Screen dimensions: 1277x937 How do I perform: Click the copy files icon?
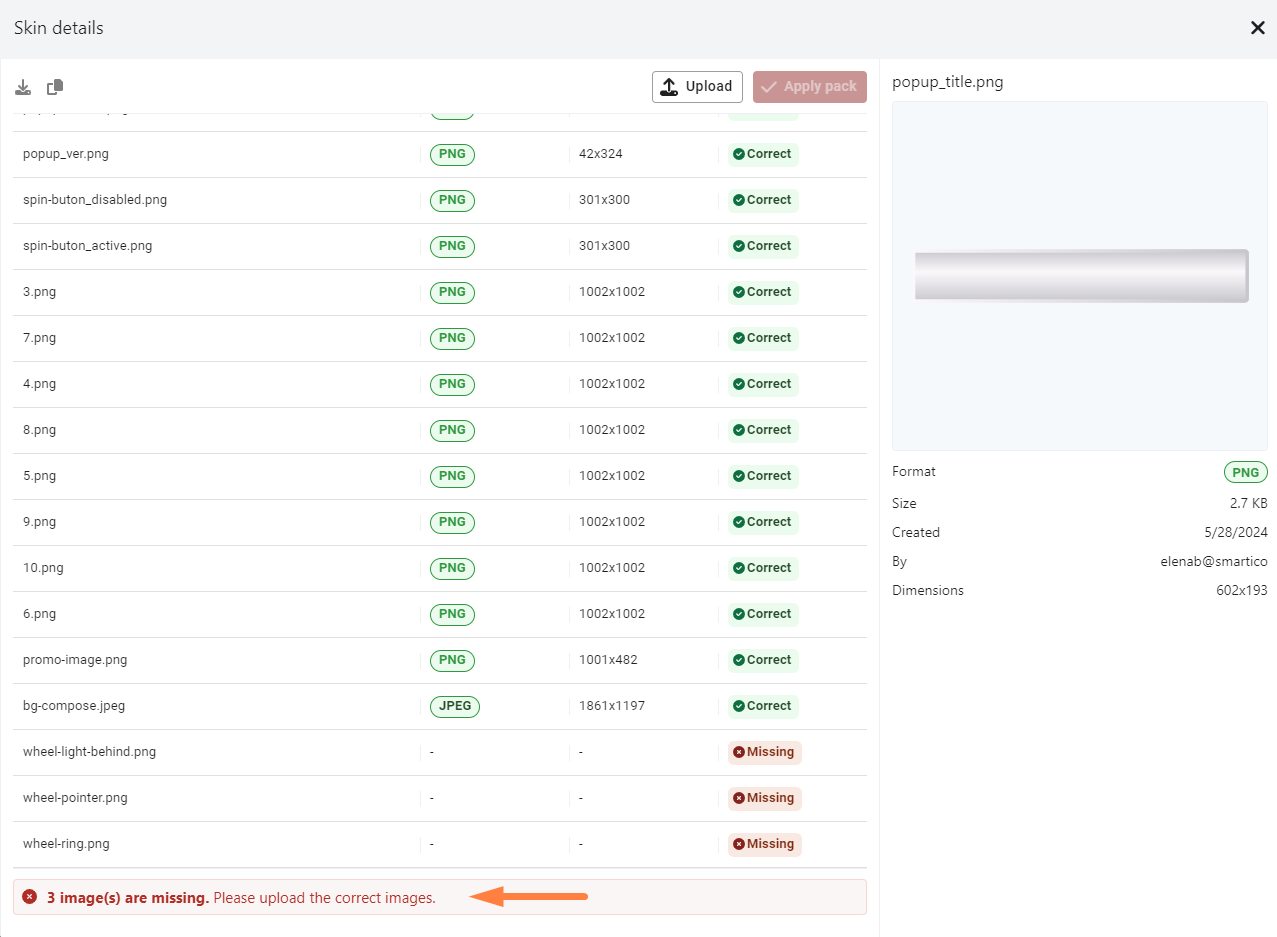pos(55,88)
